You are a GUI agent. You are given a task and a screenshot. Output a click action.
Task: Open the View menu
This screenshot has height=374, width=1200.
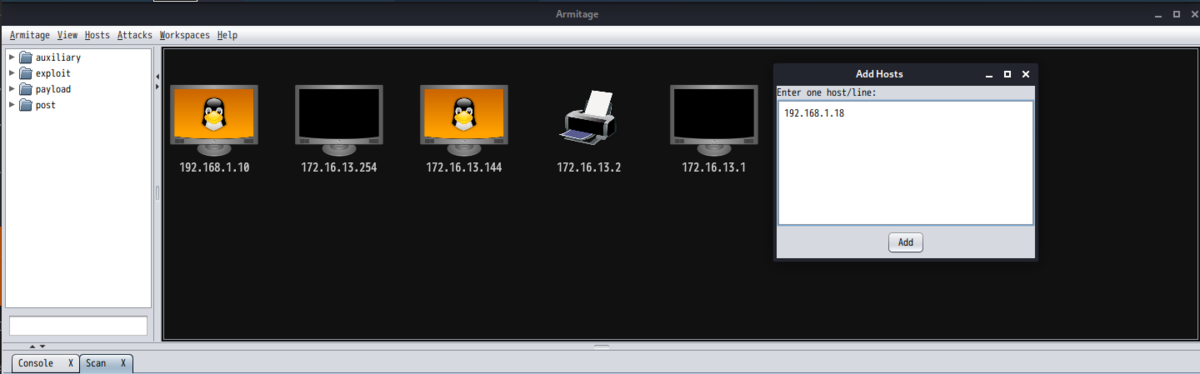67,35
